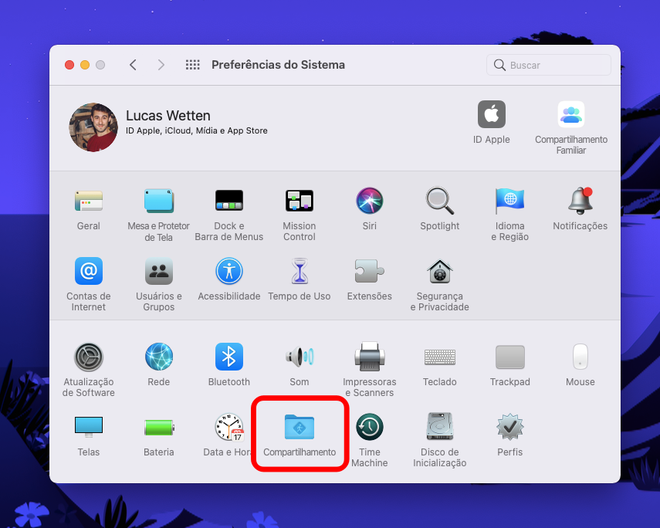Viewport: 660px width, 528px height.
Task: Open the Telas display pane
Action: (x=88, y=427)
